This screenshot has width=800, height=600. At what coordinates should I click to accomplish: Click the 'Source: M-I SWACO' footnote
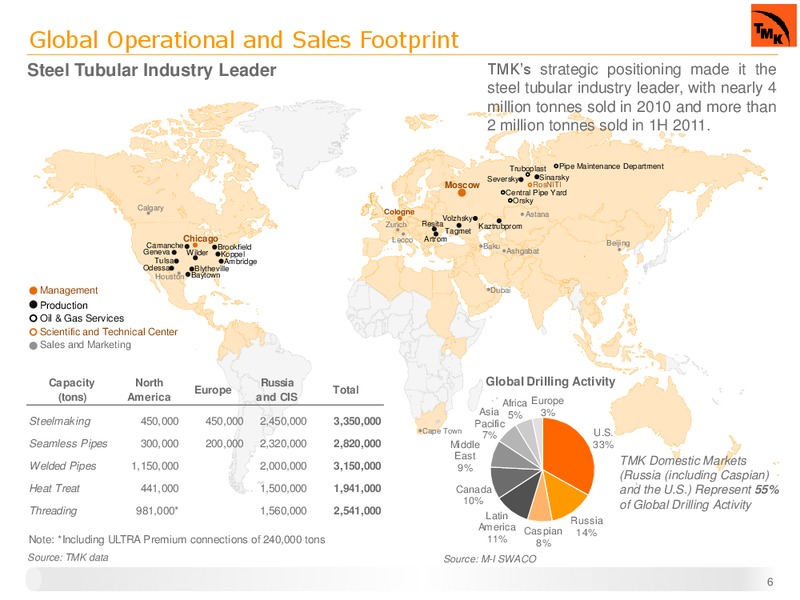point(490,559)
